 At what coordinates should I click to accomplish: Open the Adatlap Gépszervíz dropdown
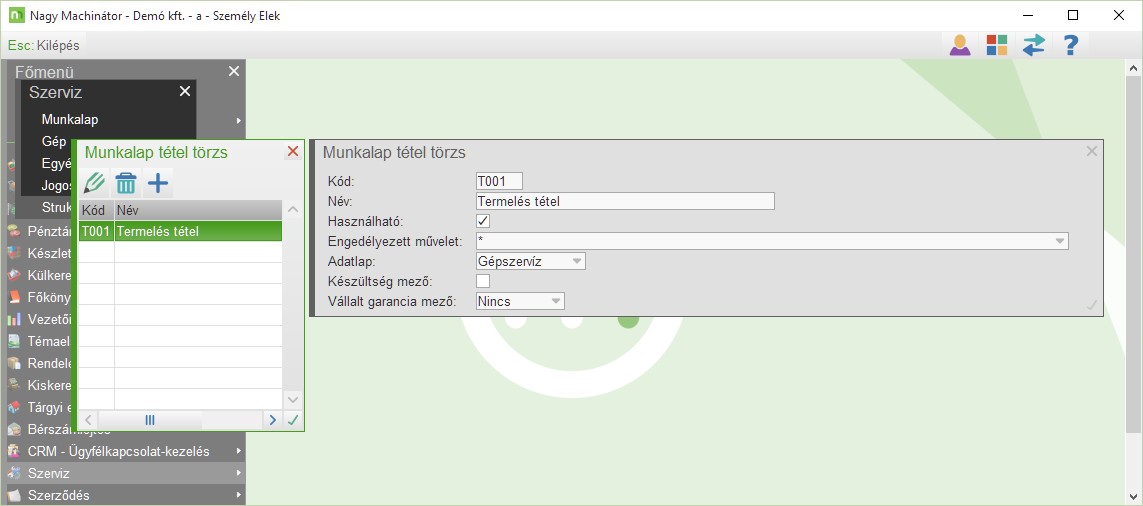[577, 261]
